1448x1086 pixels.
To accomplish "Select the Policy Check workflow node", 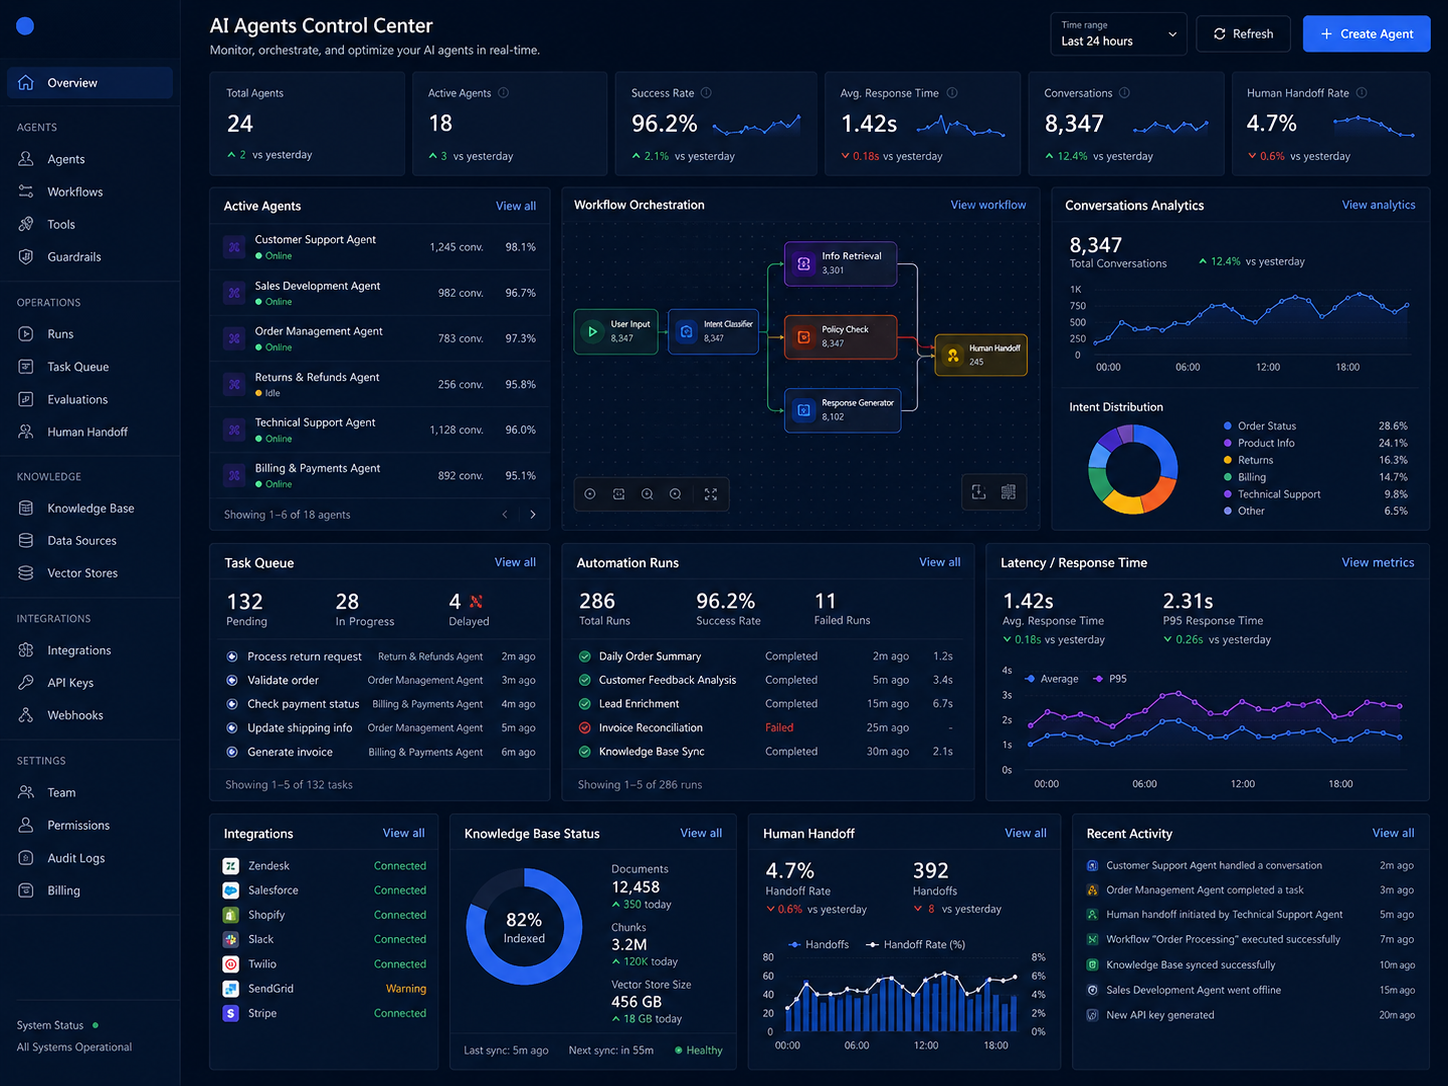I will point(840,337).
